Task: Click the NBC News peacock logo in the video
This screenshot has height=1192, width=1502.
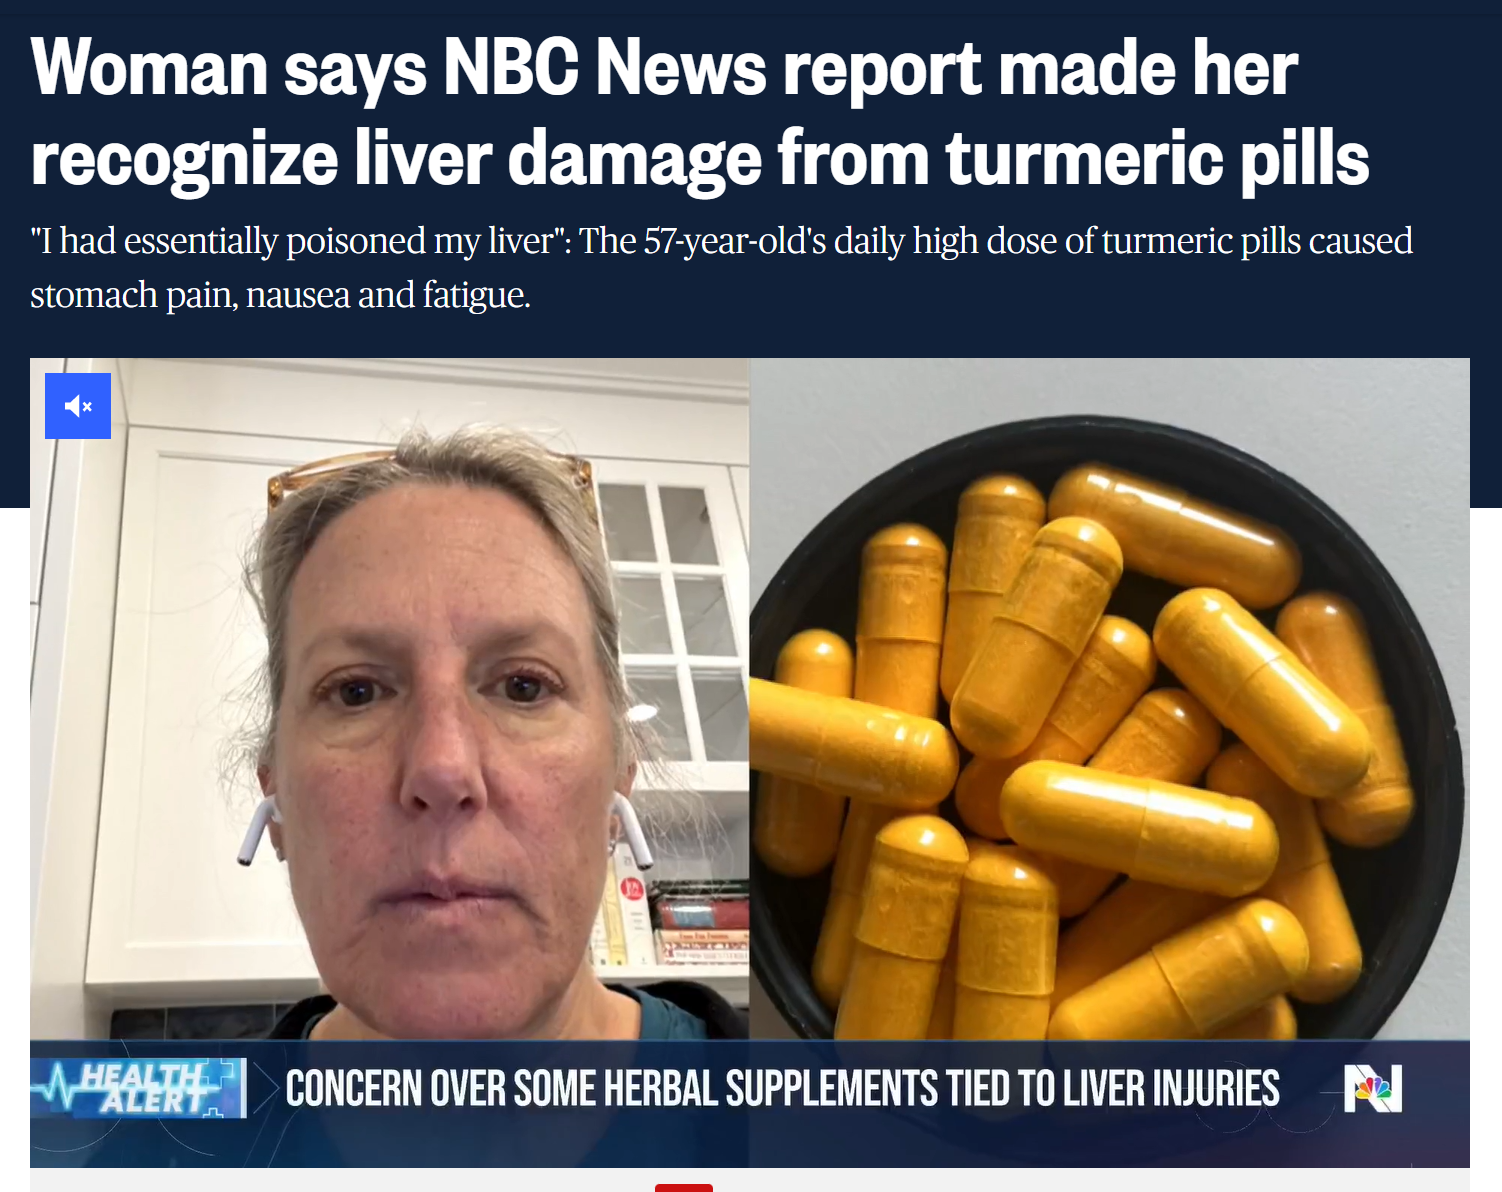Action: (x=1373, y=1088)
